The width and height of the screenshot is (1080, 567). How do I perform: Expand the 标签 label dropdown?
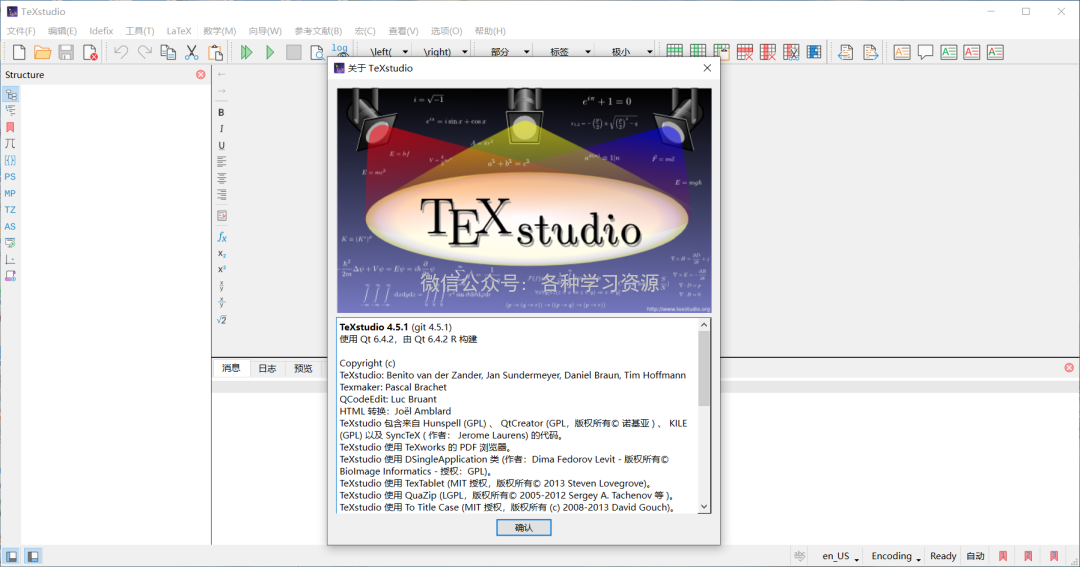point(588,52)
